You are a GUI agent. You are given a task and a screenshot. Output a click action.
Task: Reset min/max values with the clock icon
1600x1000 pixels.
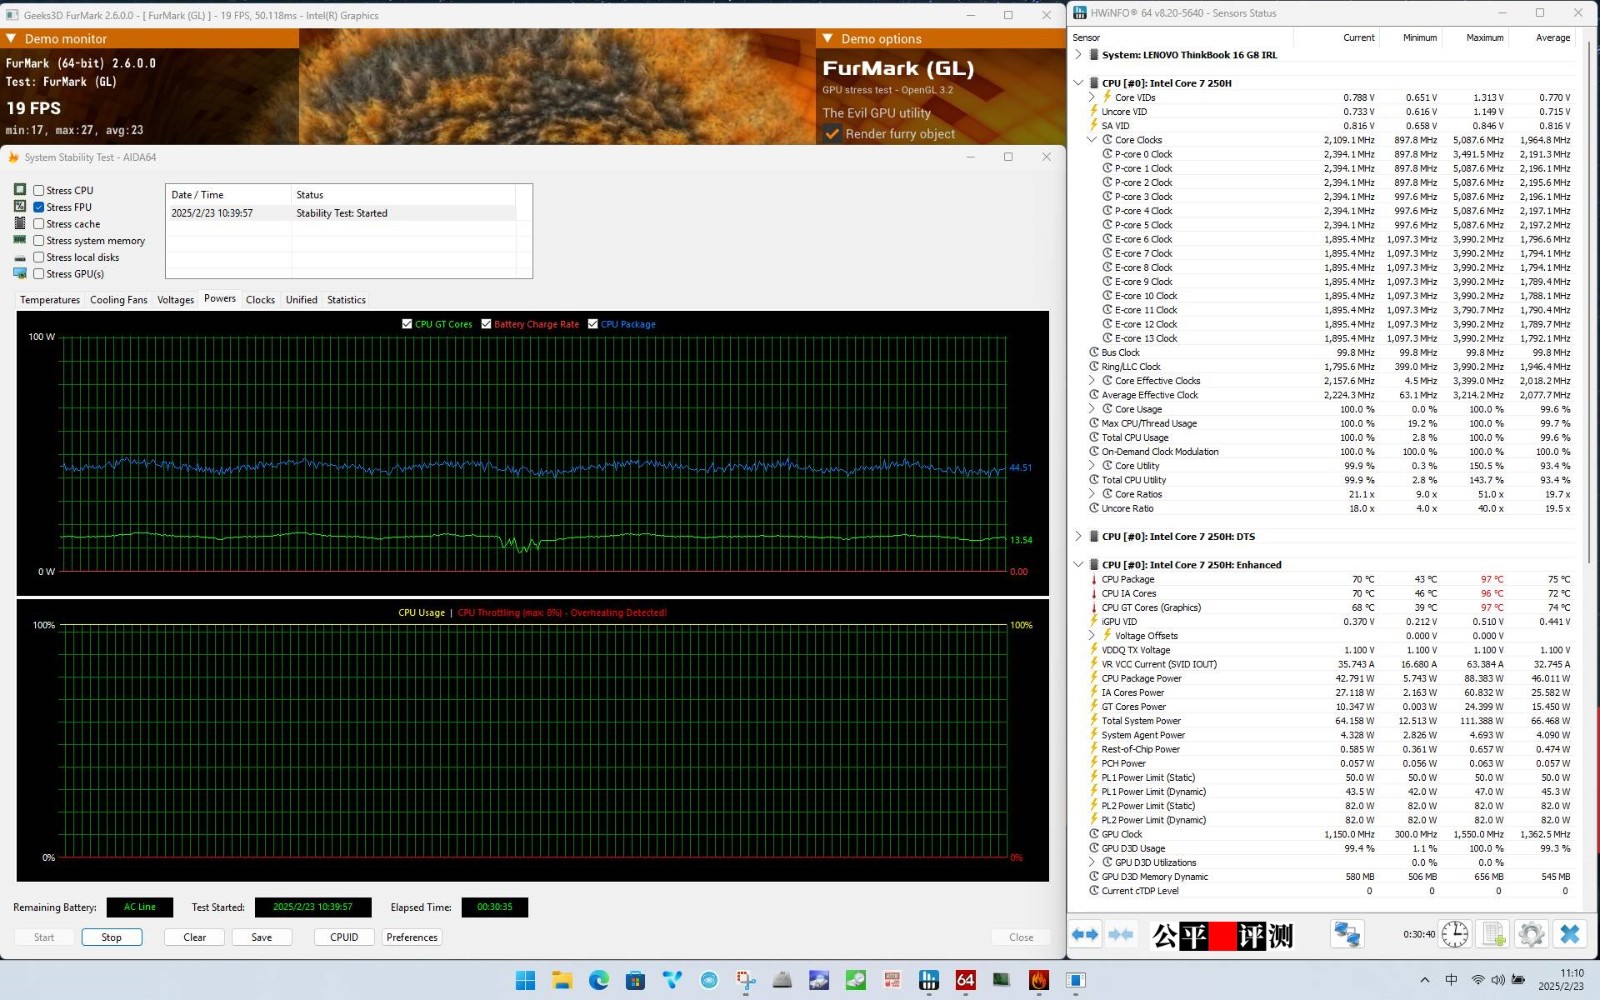[x=1455, y=934]
